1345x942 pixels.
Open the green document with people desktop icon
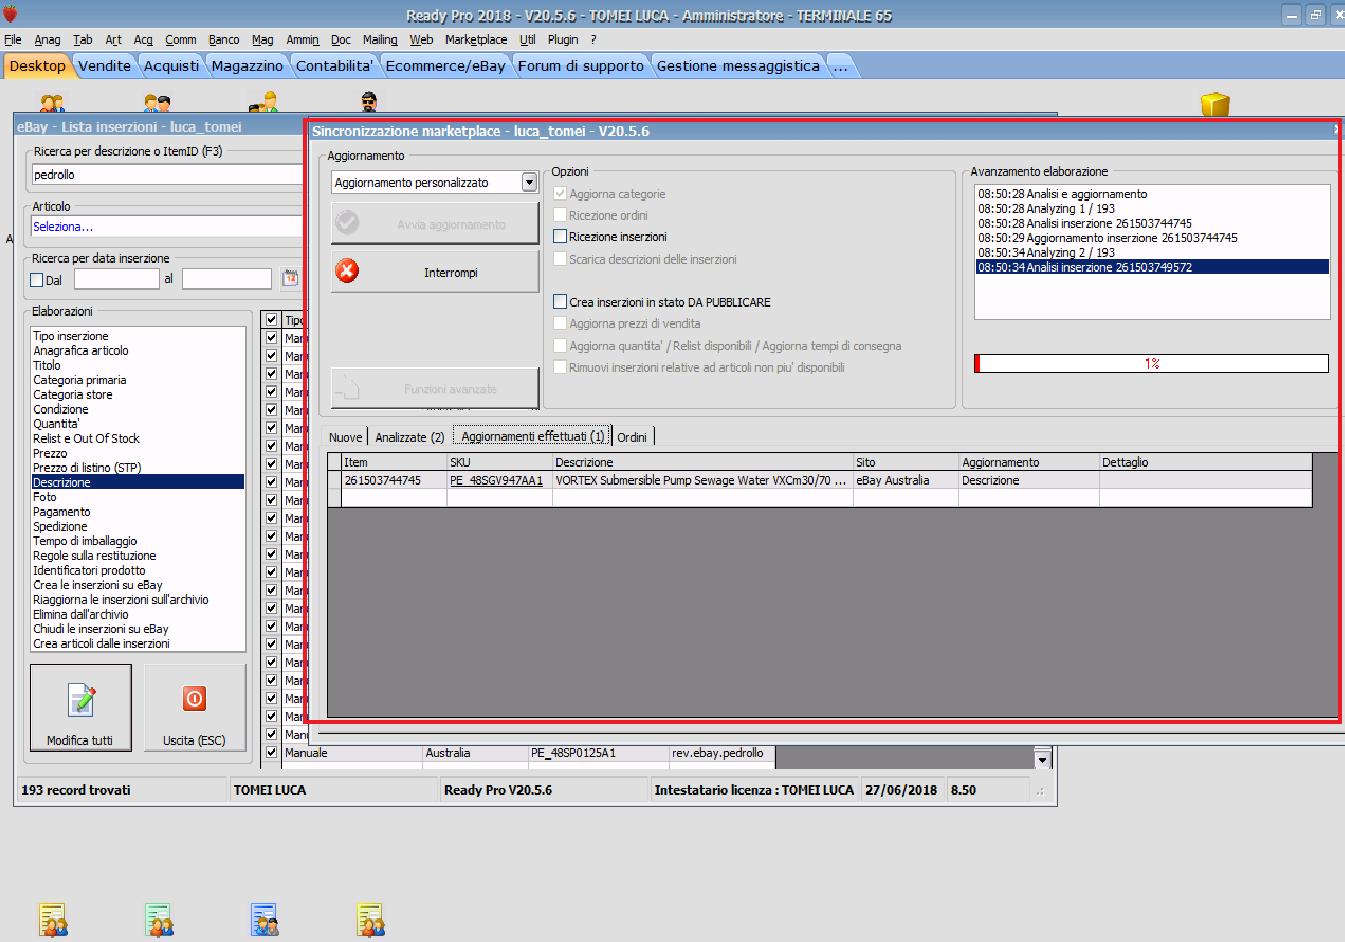coord(159,919)
